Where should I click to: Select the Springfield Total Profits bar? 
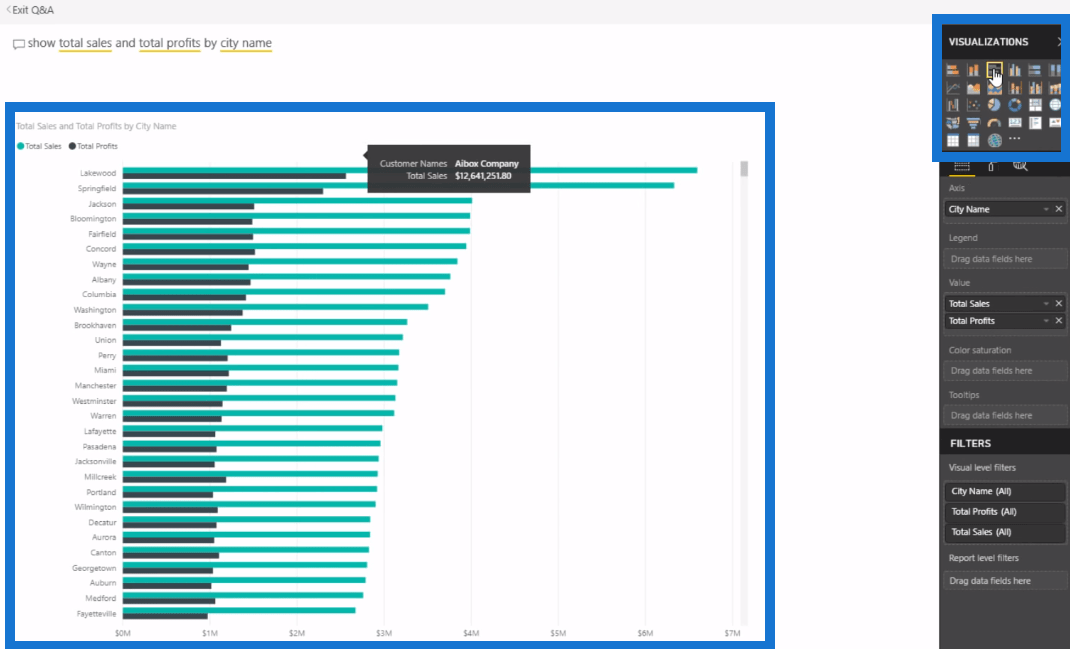[223, 191]
